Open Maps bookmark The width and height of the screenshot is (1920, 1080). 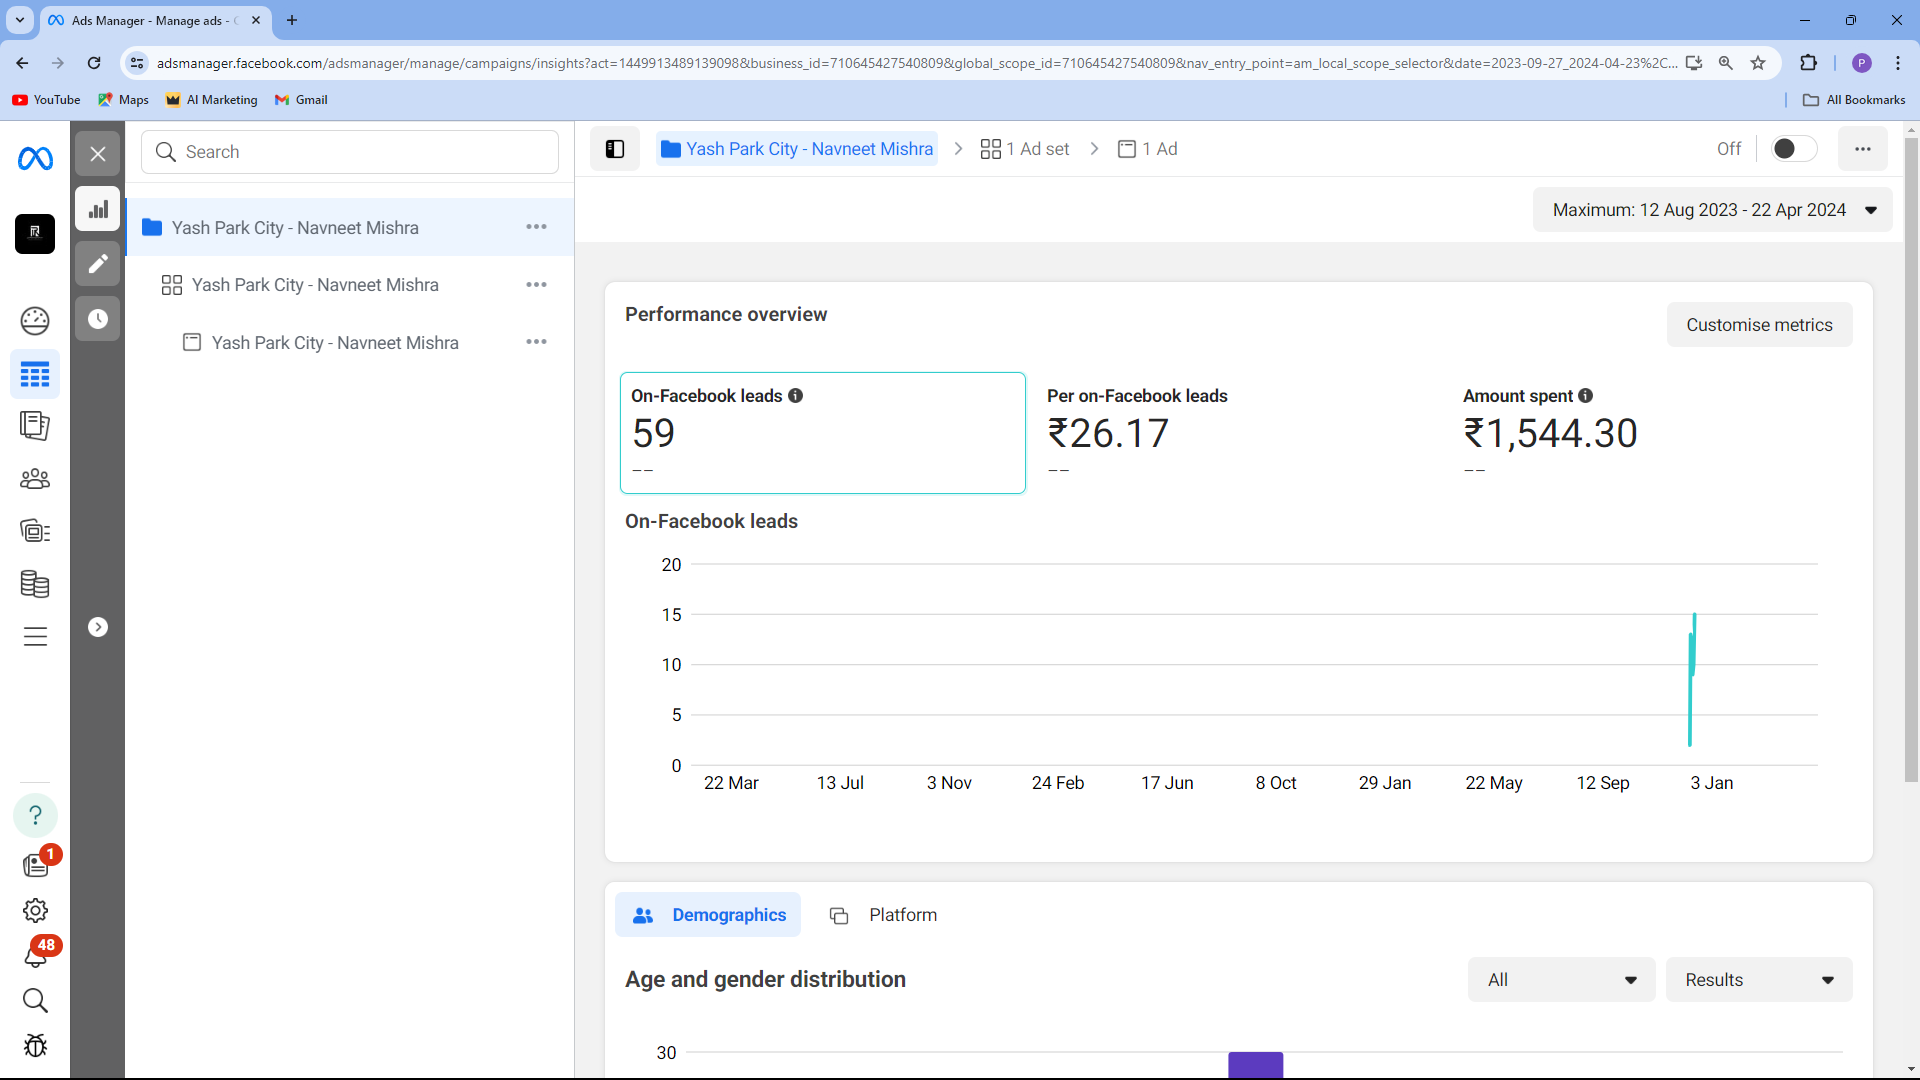(x=124, y=100)
